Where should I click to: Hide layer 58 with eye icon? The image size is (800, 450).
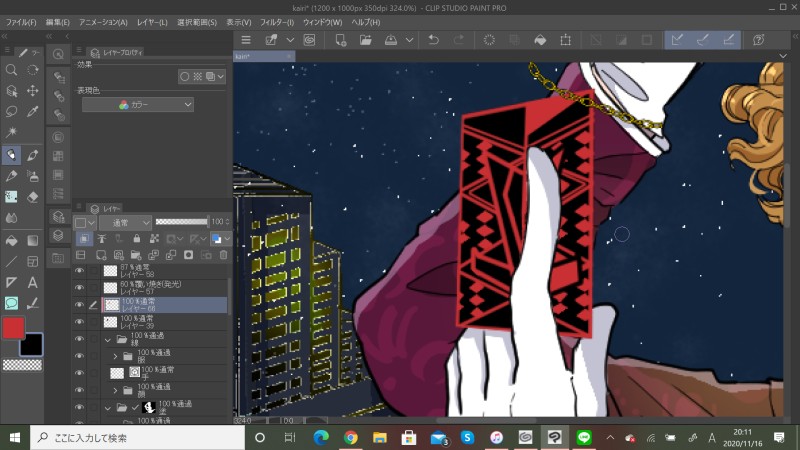[79, 271]
